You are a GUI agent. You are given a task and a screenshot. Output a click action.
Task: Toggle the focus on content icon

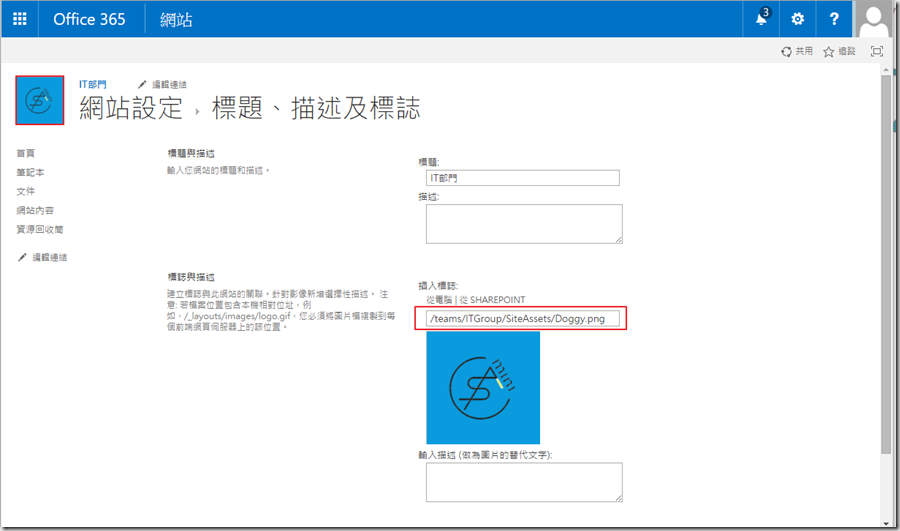[877, 51]
